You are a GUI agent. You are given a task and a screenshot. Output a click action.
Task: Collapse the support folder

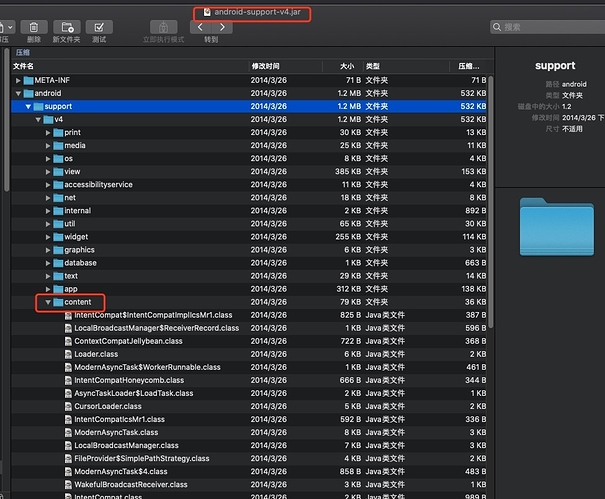[x=28, y=107]
